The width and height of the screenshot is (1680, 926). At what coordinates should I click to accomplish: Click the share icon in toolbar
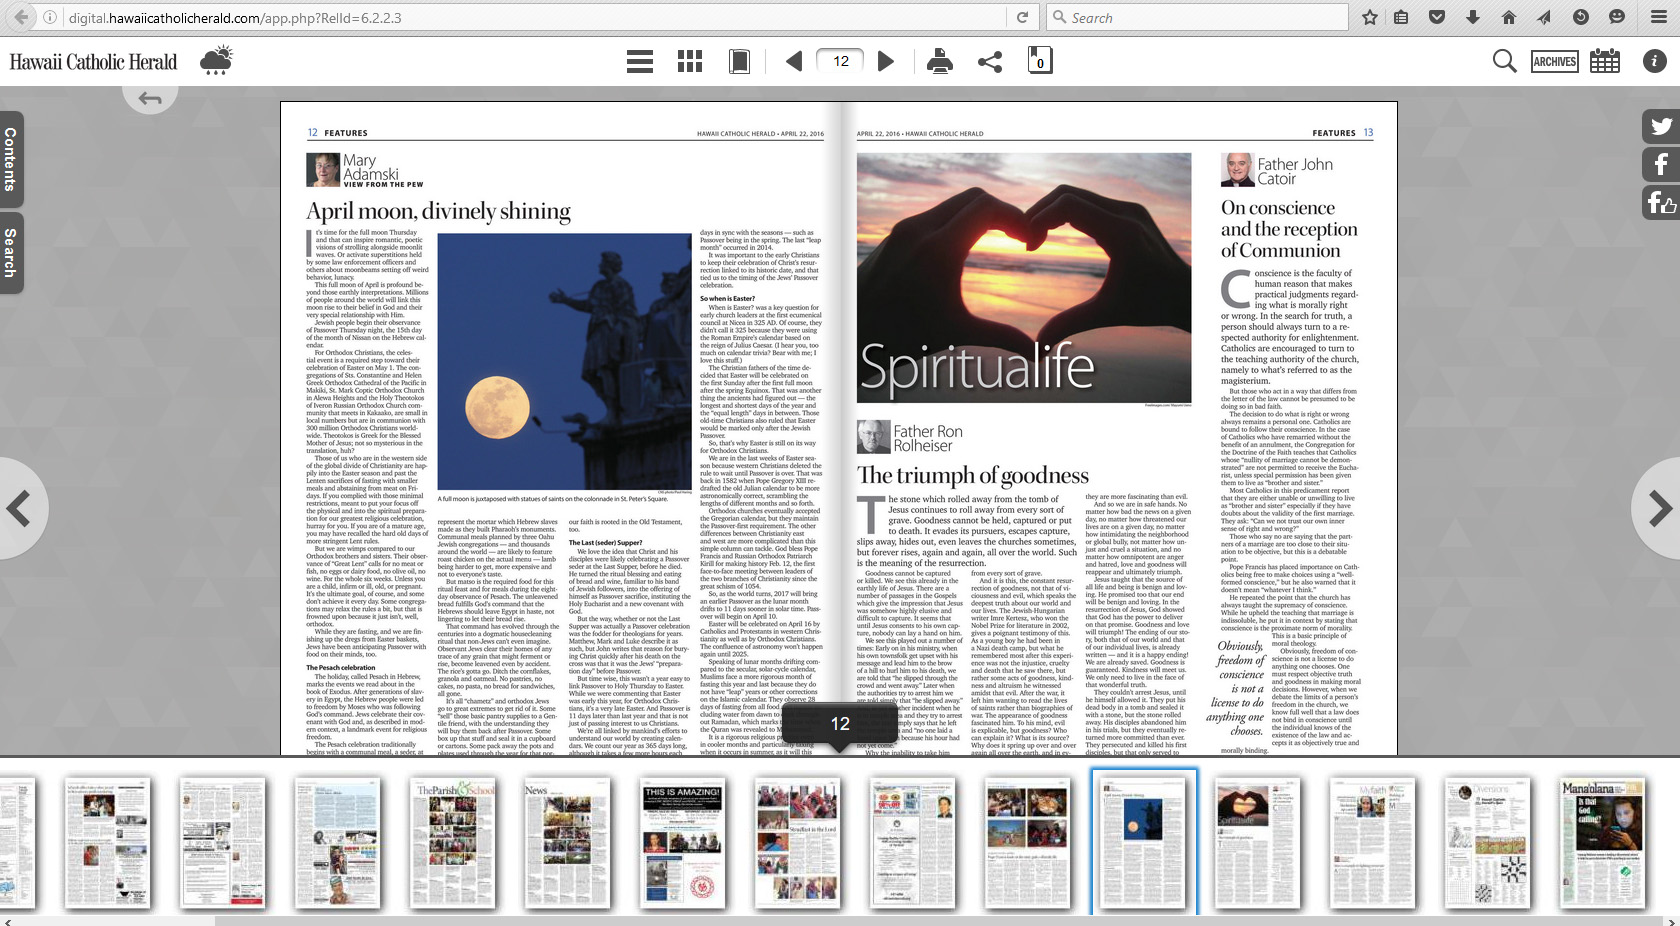(990, 62)
